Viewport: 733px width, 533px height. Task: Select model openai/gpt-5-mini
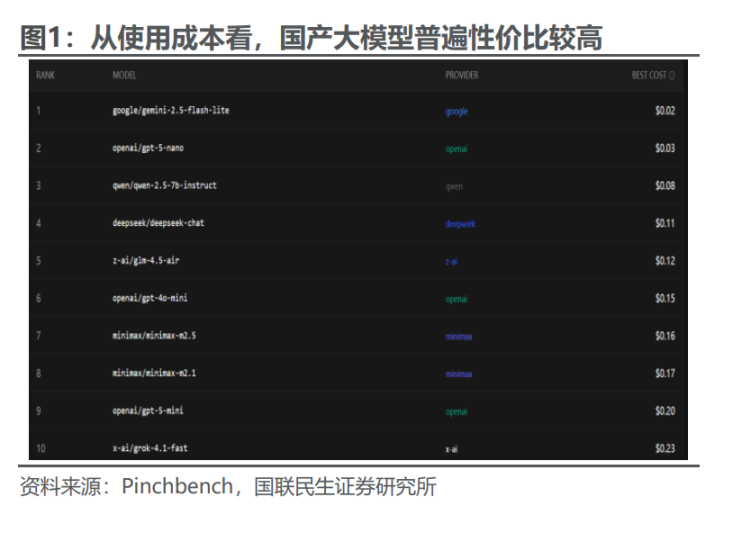(148, 410)
